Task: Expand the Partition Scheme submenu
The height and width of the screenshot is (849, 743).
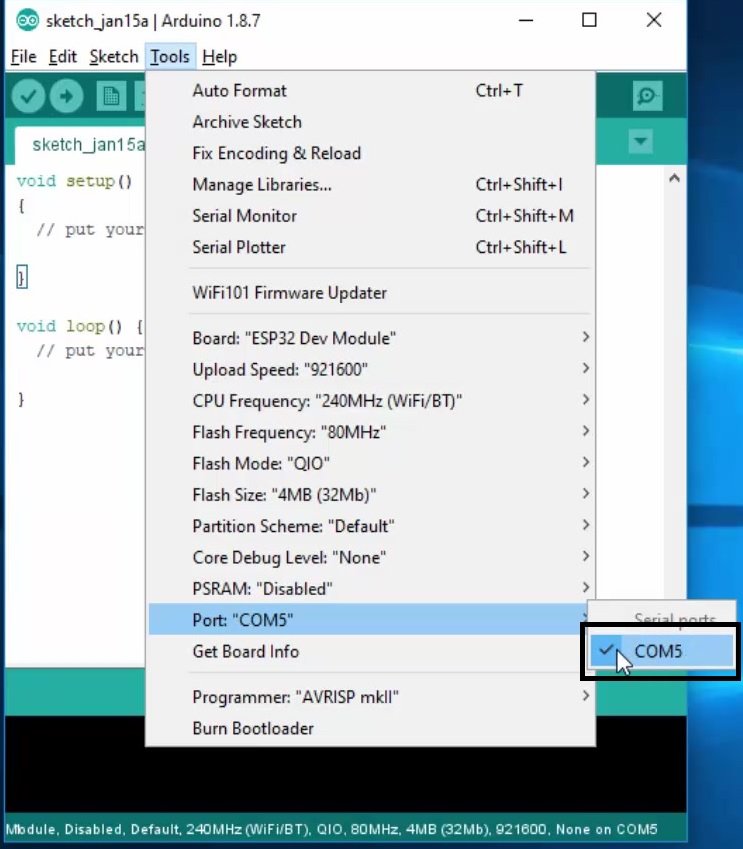Action: 372,526
